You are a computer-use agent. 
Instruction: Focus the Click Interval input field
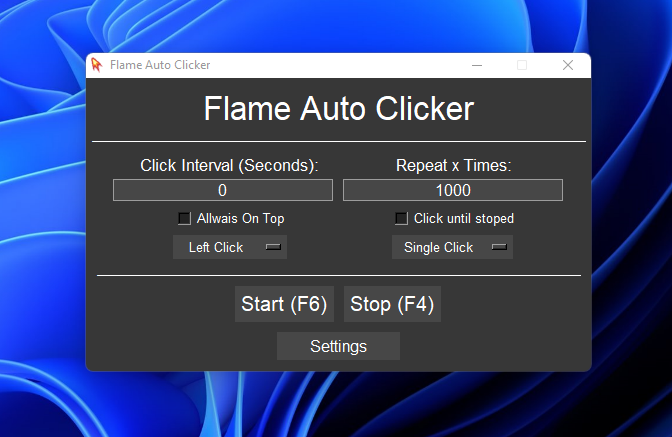click(222, 190)
